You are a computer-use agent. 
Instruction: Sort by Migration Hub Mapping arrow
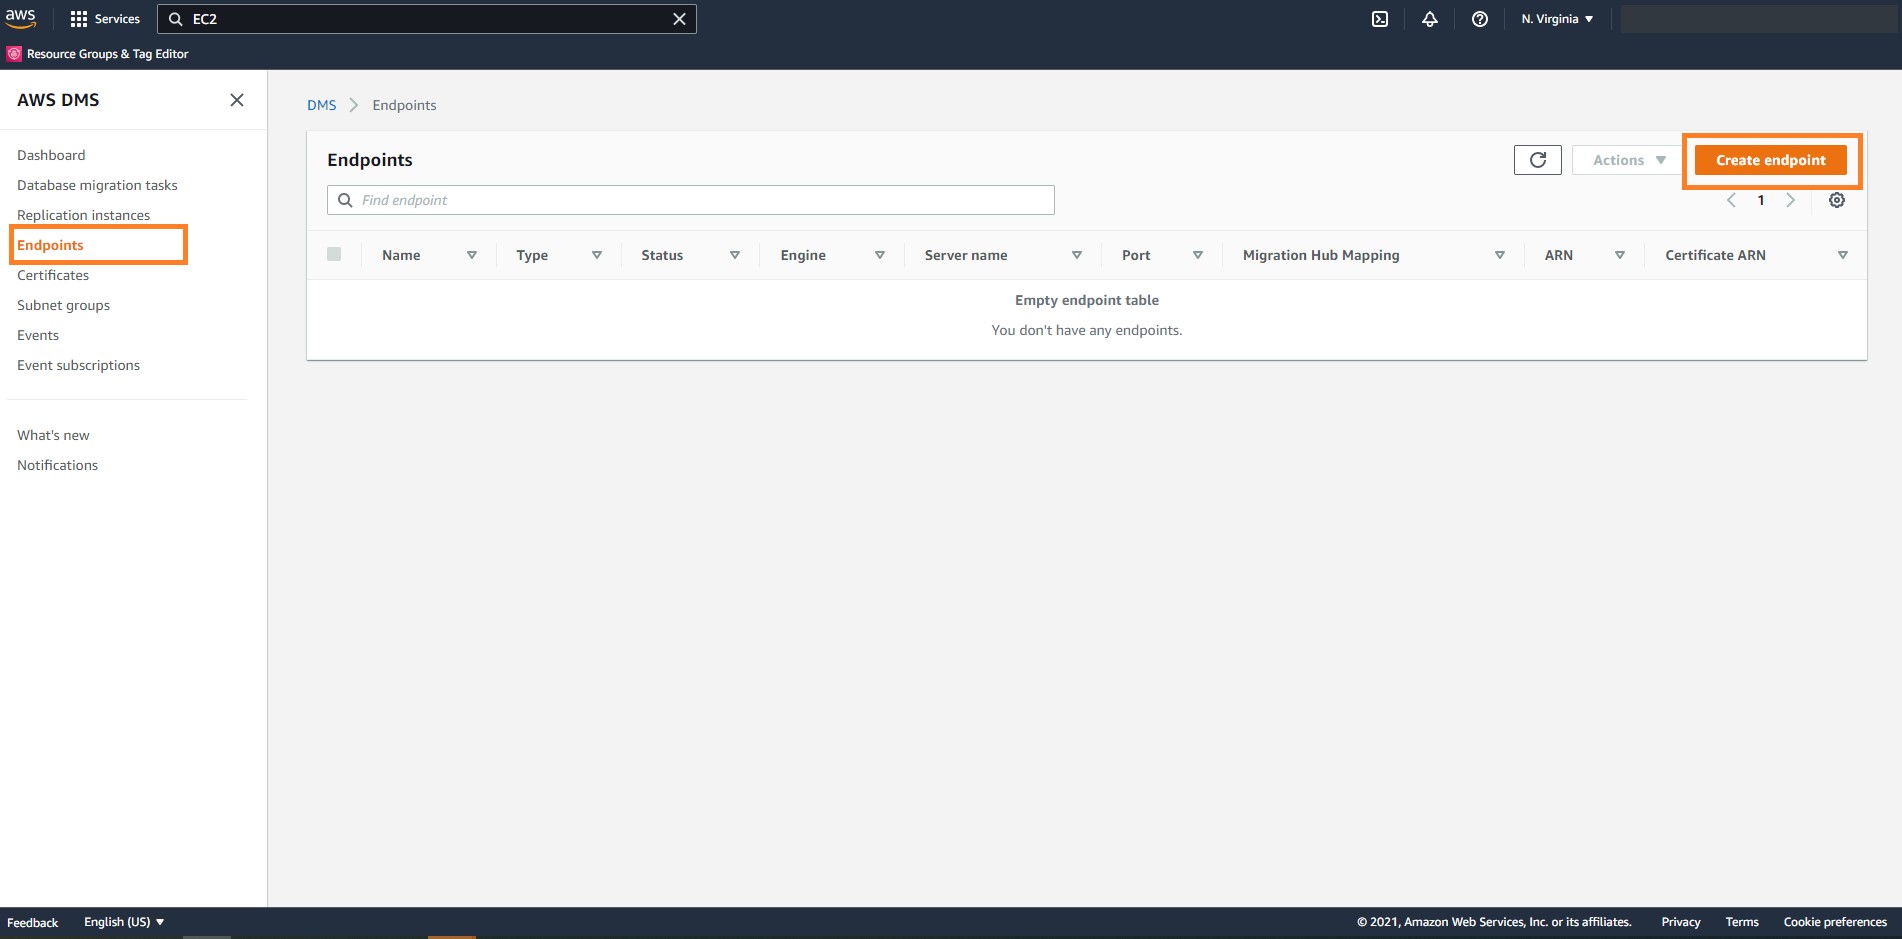(x=1500, y=255)
